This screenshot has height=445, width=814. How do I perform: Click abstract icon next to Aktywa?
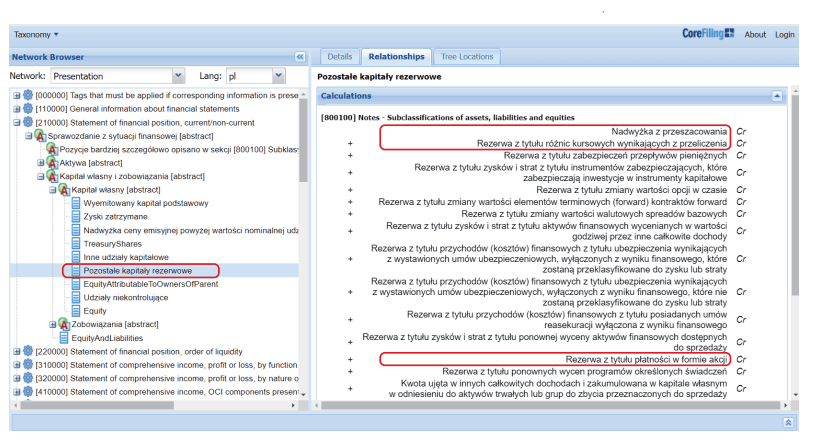(52, 163)
